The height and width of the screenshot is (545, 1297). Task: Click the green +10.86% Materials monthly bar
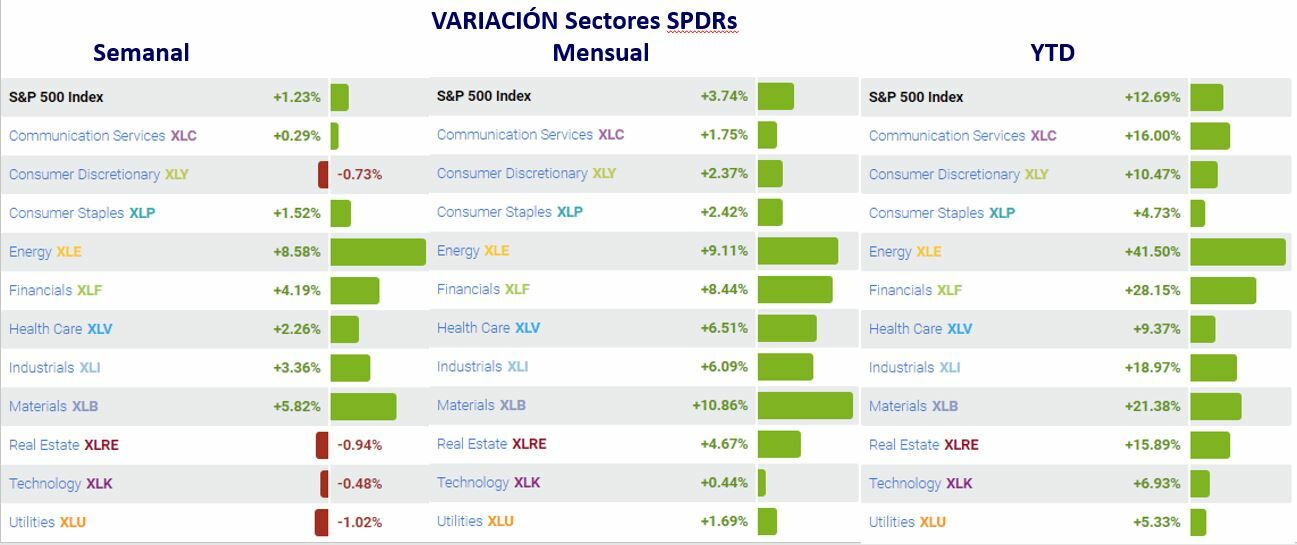pyautogui.click(x=805, y=405)
